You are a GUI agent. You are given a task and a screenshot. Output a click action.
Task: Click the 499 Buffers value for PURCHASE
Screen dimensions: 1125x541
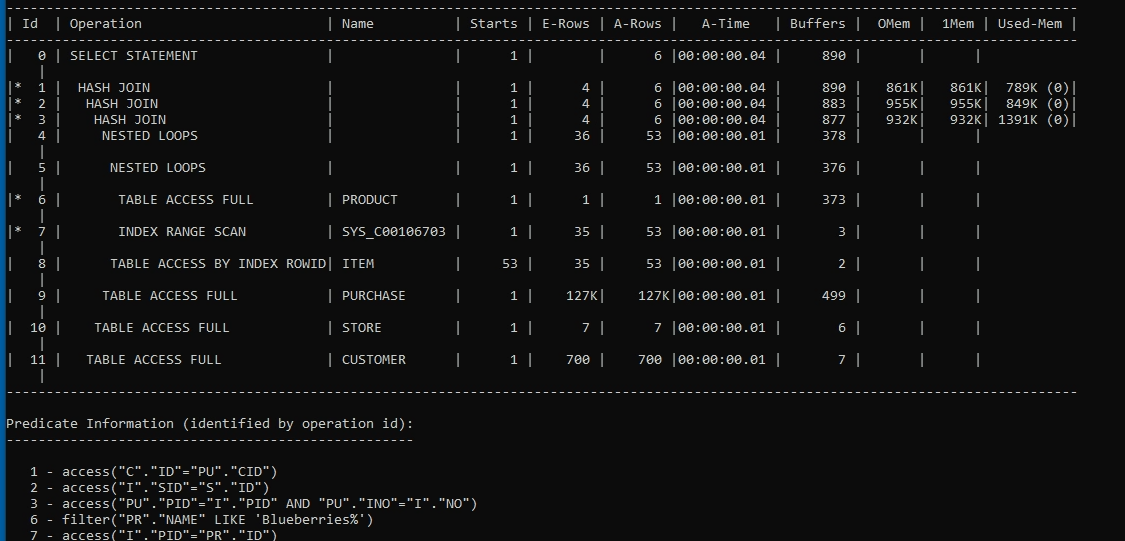pyautogui.click(x=834, y=296)
